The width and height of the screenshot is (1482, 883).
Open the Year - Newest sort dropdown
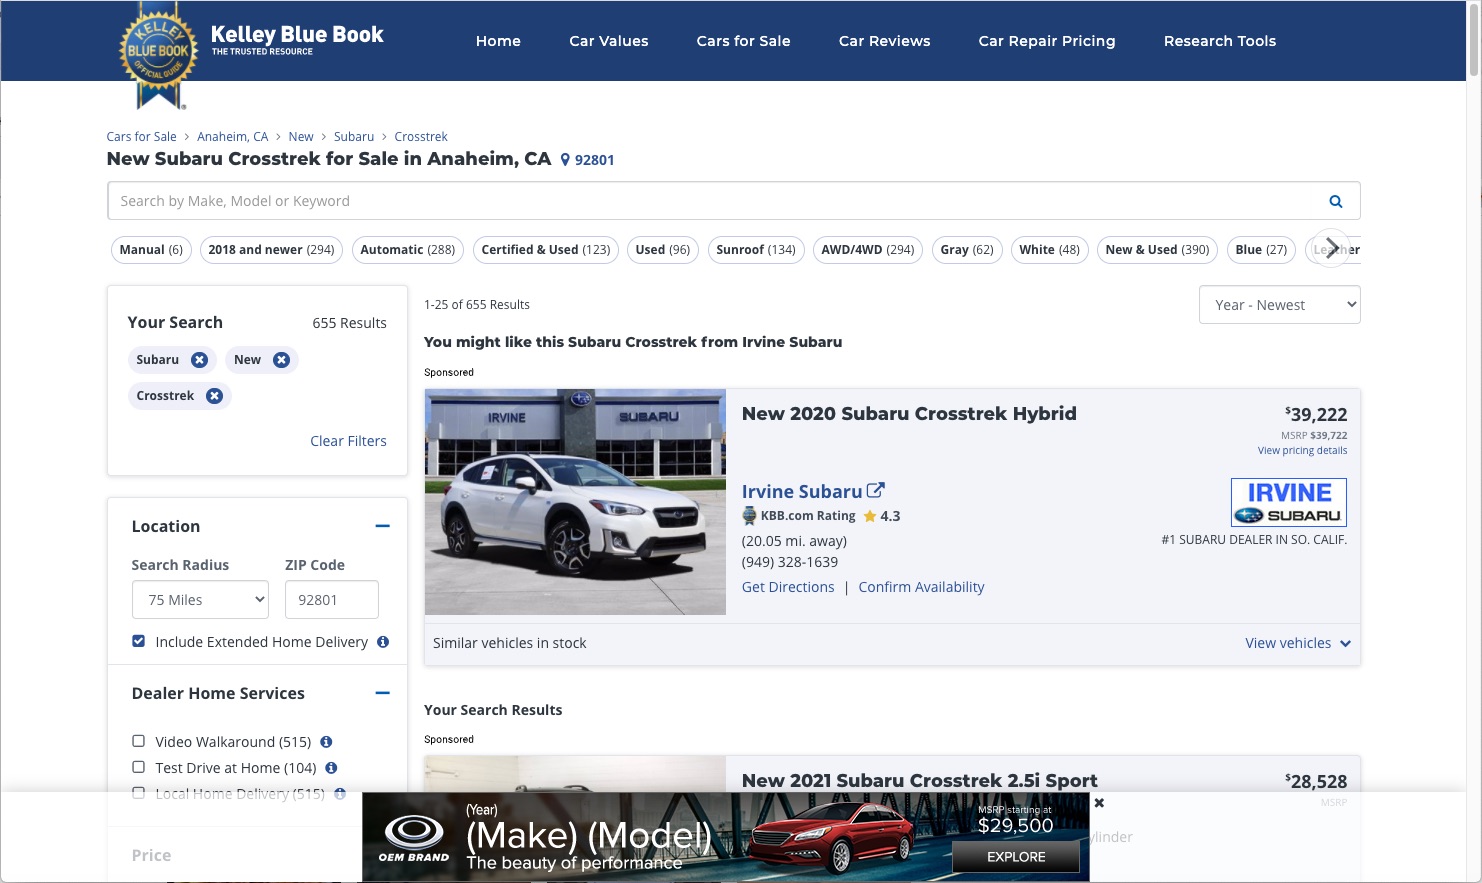point(1279,305)
